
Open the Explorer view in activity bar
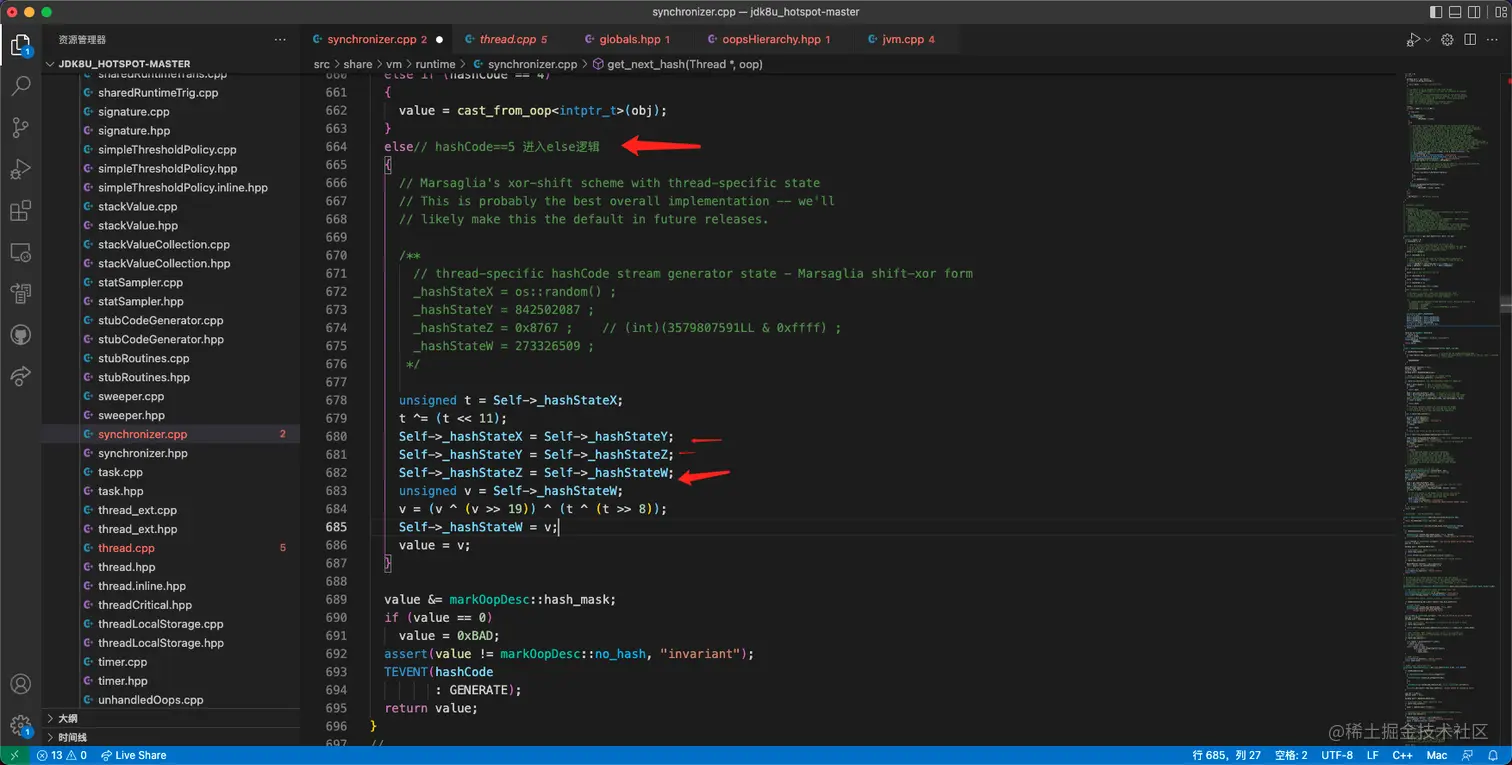pyautogui.click(x=20, y=45)
